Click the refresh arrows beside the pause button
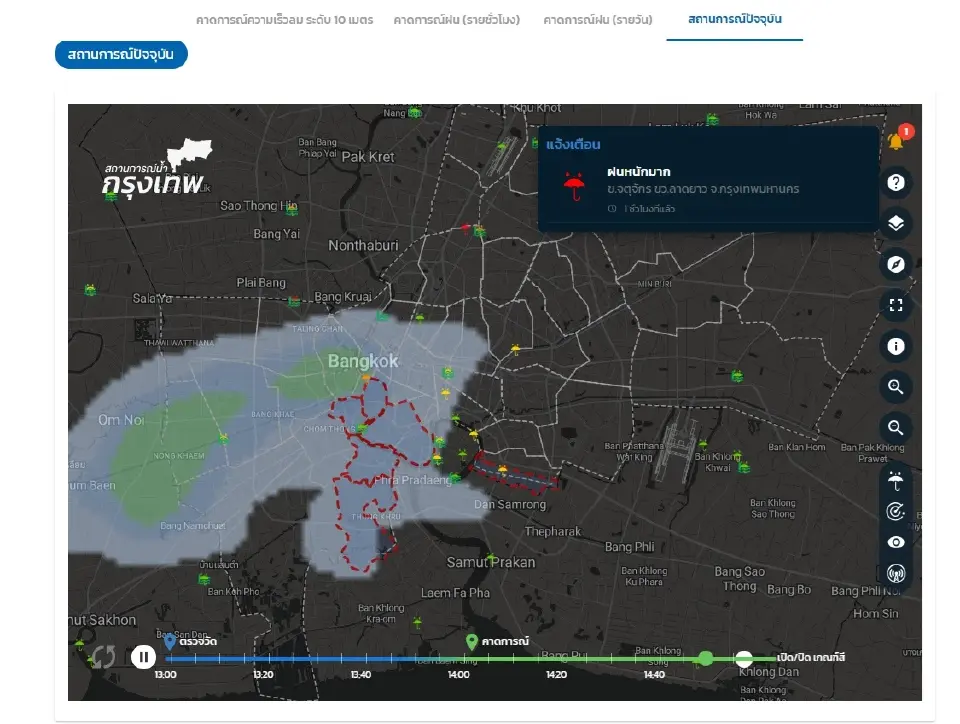Screen dimensions: 960x724 pos(103,657)
